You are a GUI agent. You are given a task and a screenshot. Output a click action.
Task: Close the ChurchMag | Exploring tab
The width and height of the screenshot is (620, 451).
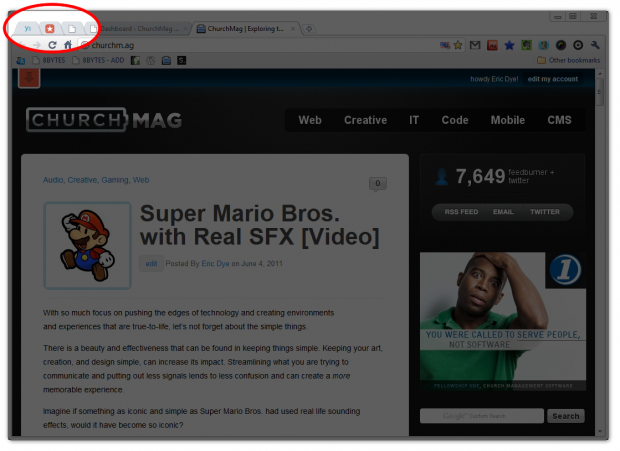[x=293, y=28]
